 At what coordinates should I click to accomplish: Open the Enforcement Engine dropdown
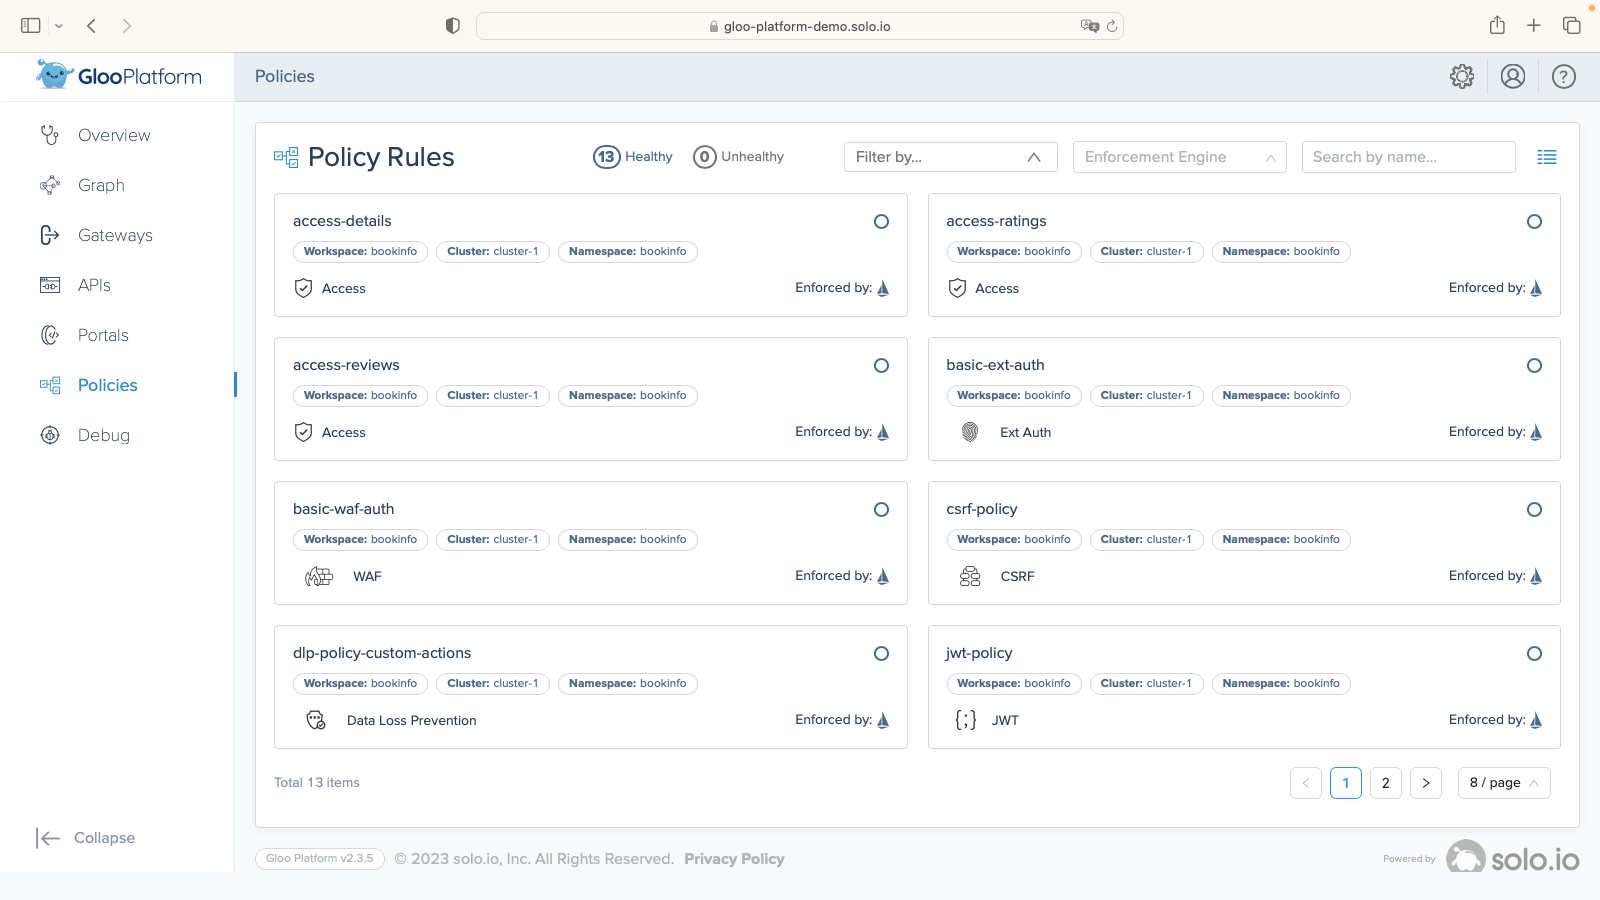coord(1179,157)
